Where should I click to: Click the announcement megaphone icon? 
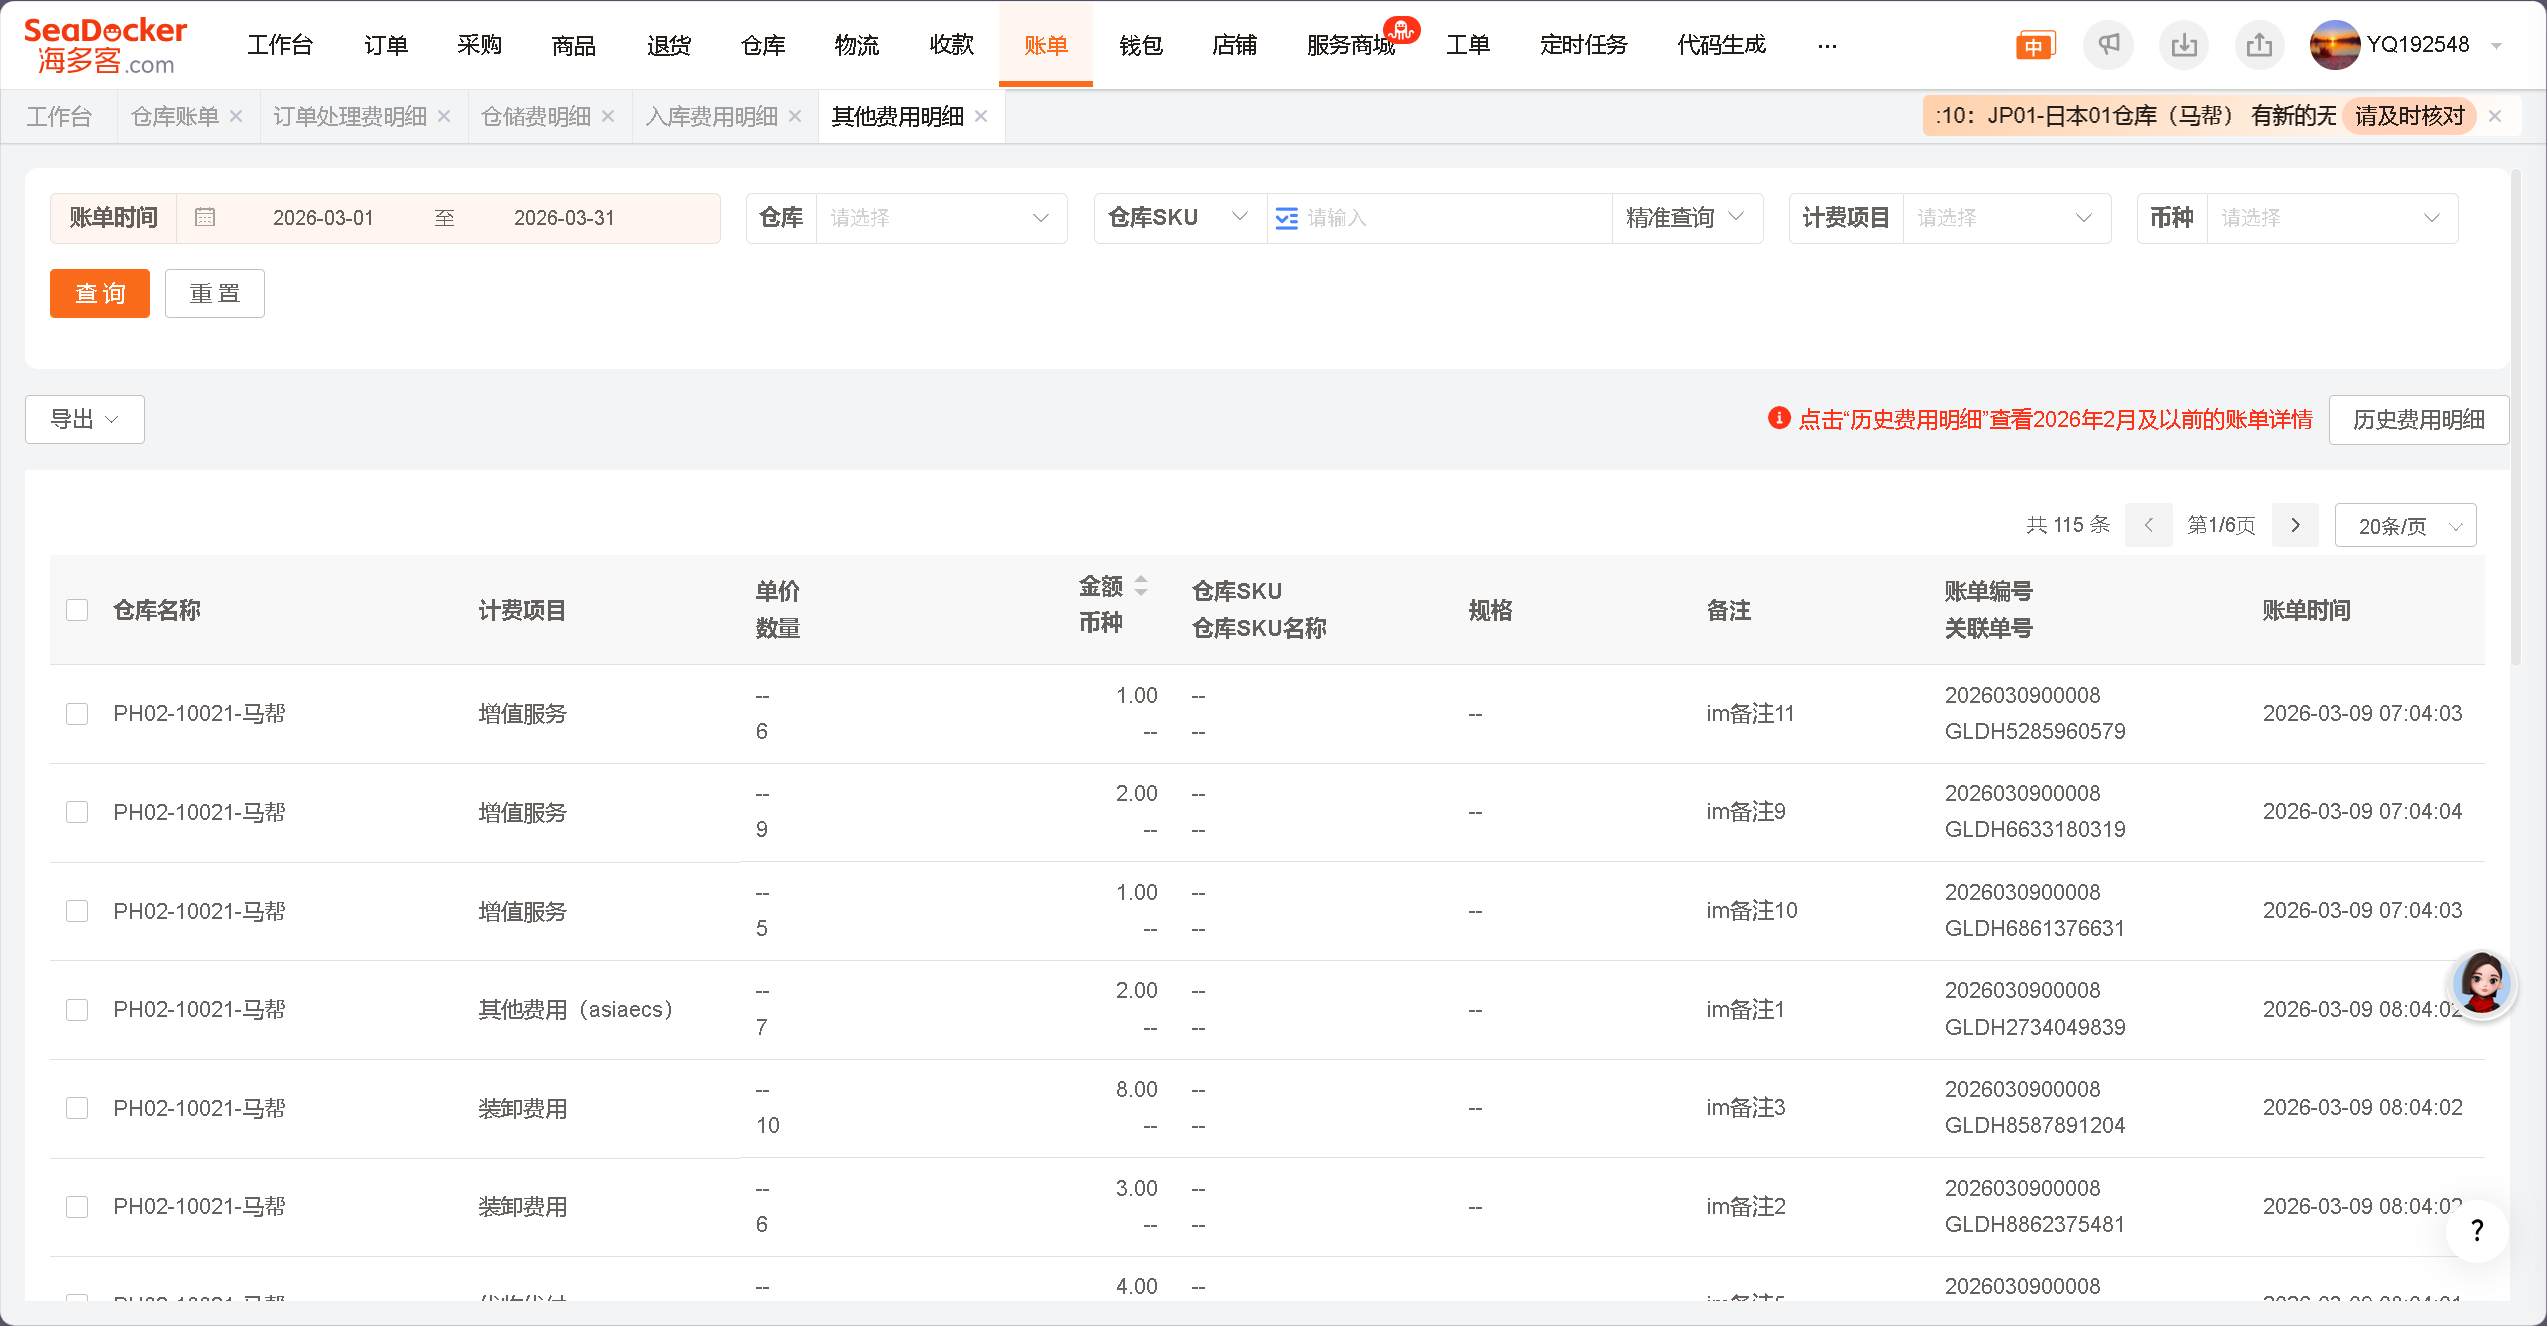2108,45
